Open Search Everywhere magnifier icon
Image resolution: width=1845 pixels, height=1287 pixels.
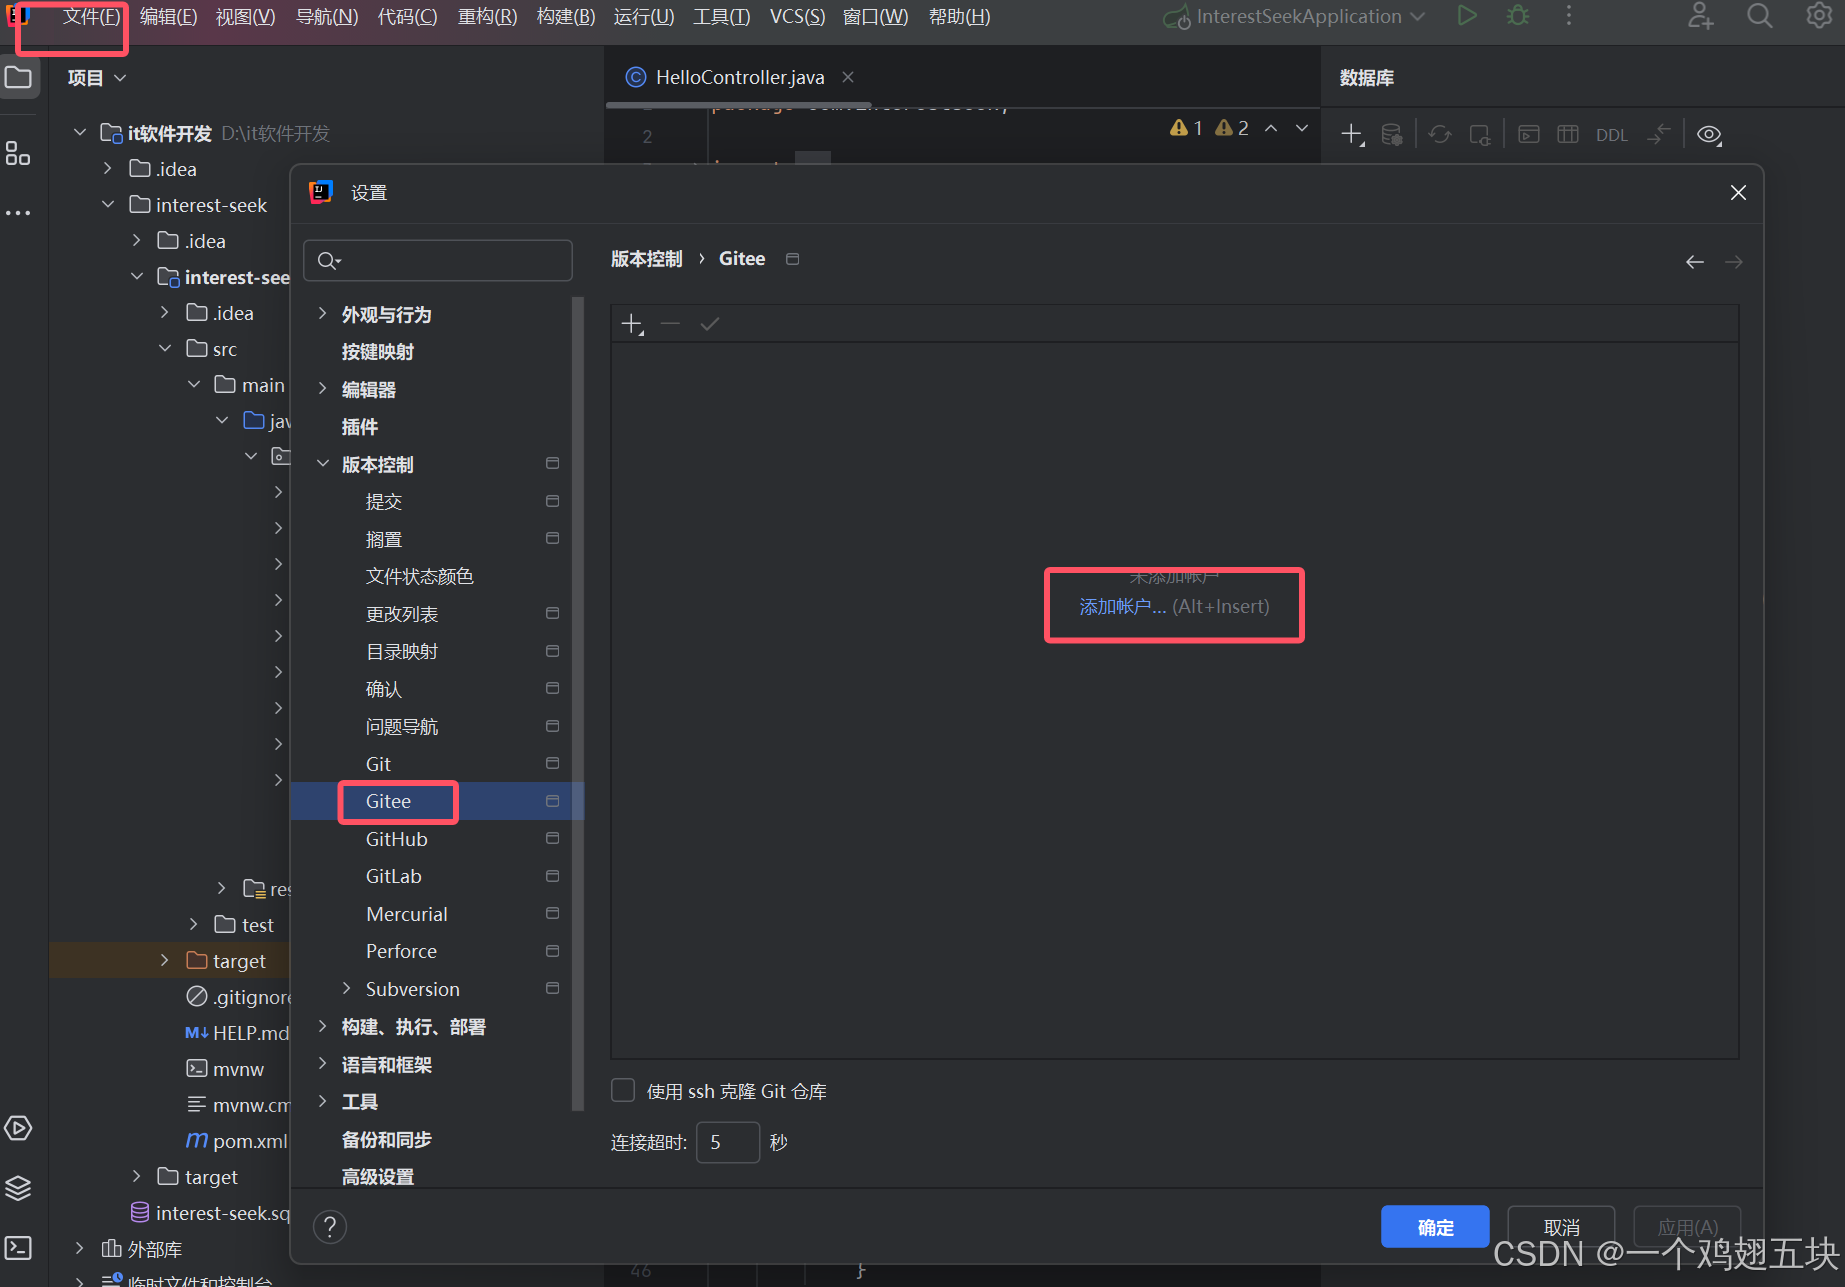click(x=1760, y=16)
